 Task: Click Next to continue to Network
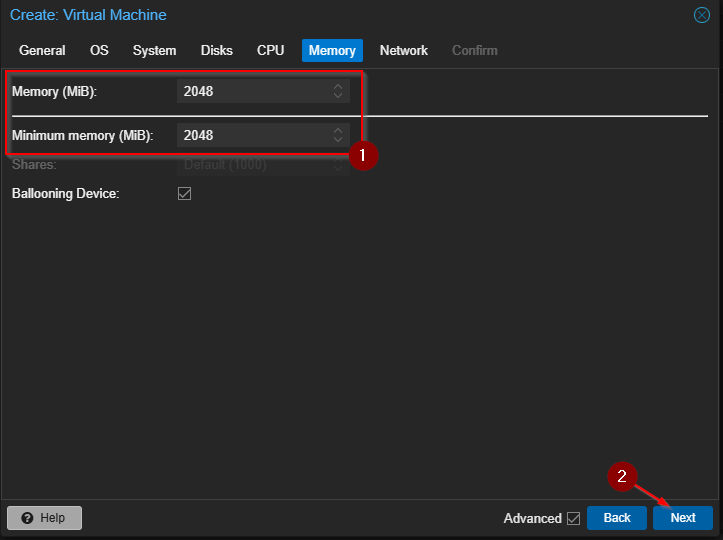coord(683,518)
